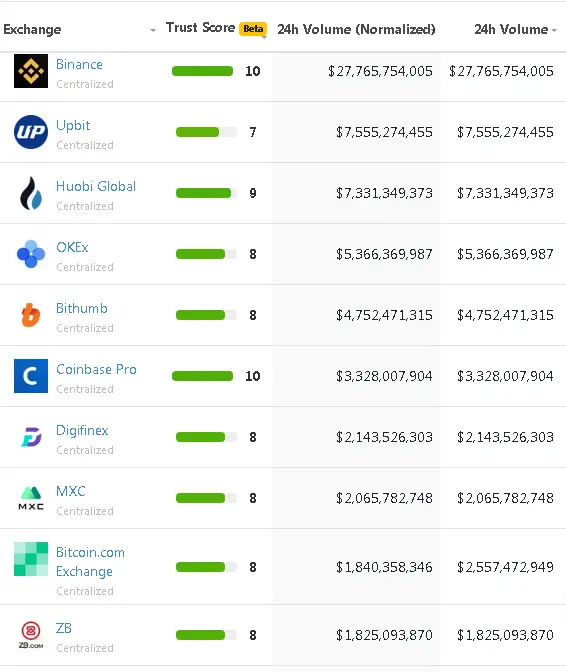Open the Coinbase Pro exchange link
Viewport: 566px width, 672px height.
(x=96, y=369)
